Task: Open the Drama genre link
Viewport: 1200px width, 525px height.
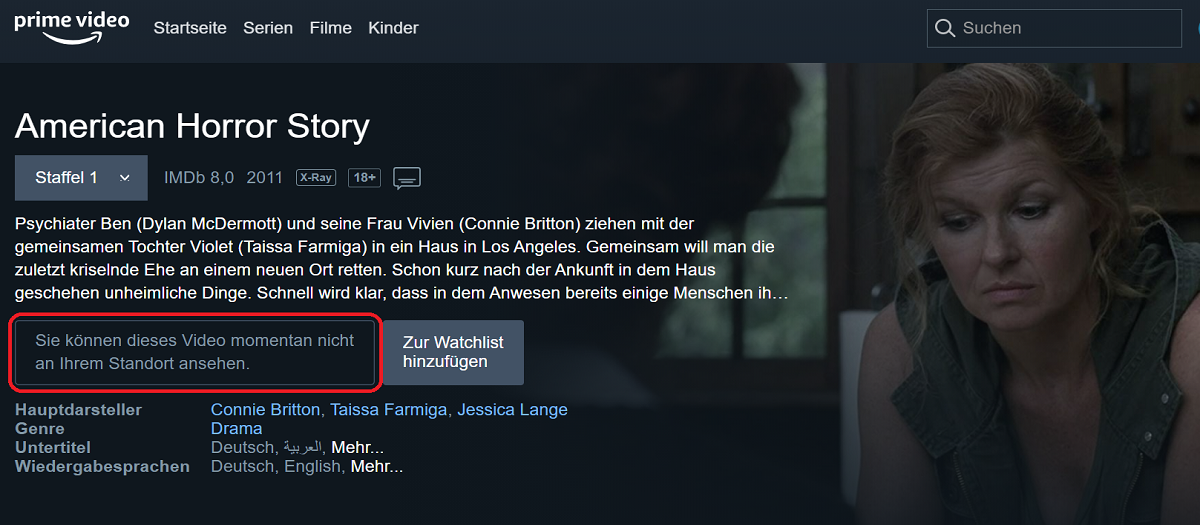Action: (x=237, y=428)
